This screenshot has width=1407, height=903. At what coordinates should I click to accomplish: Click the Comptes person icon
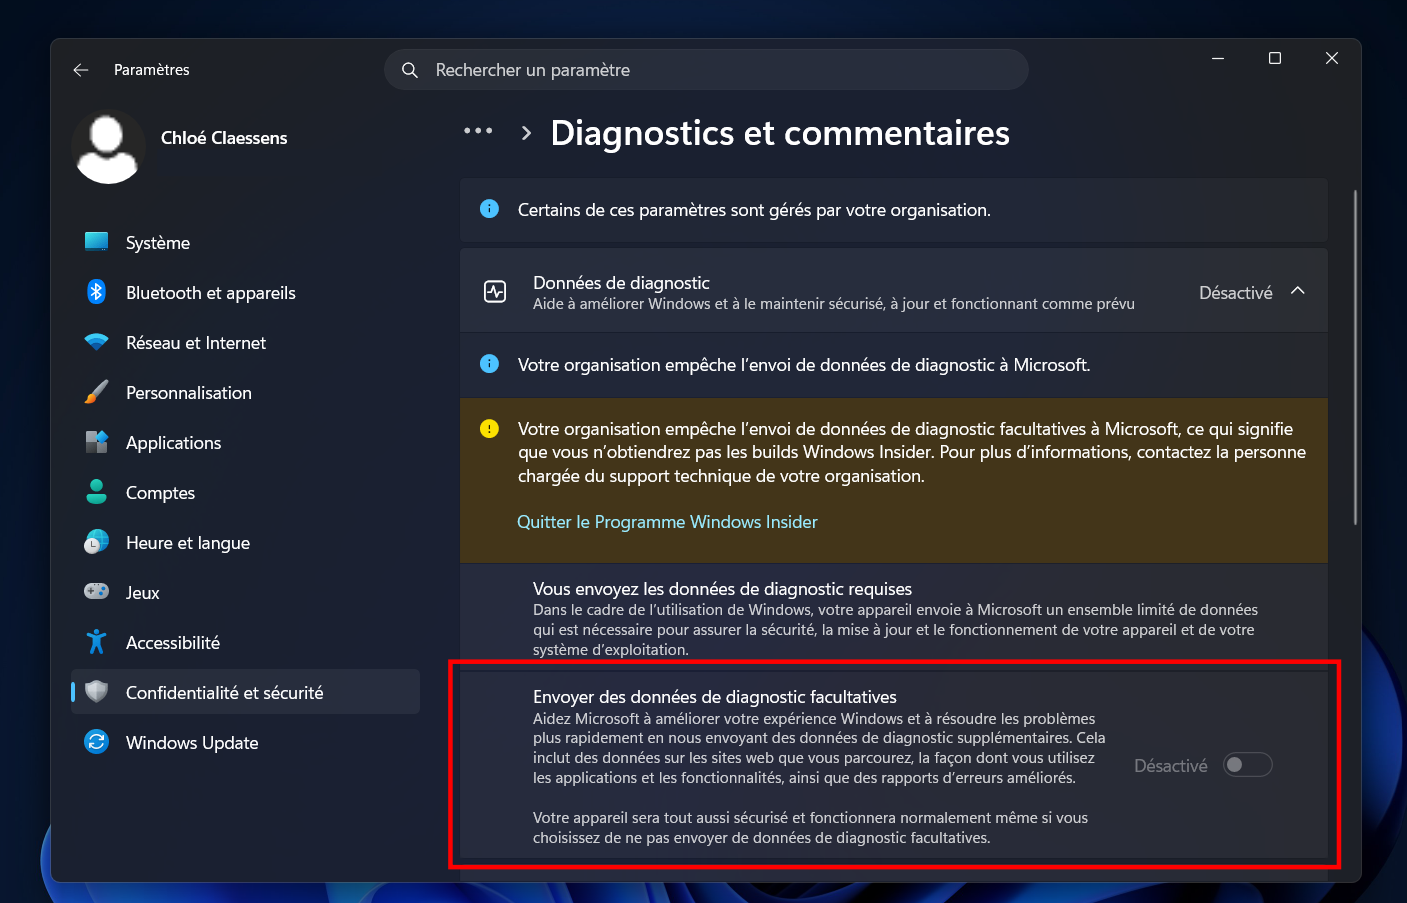pos(96,492)
